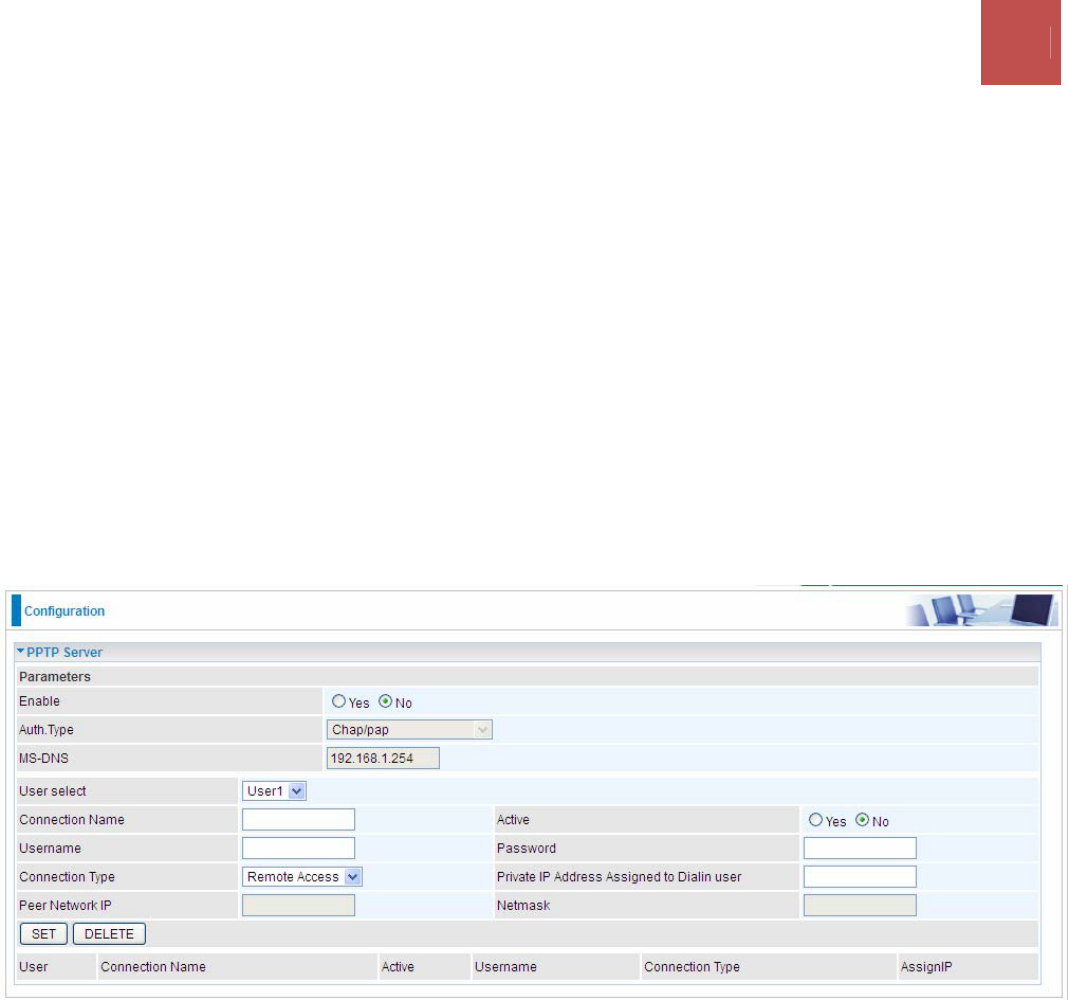Open the User select dropdown
Image resolution: width=1068 pixels, height=1000 pixels.
click(x=274, y=791)
